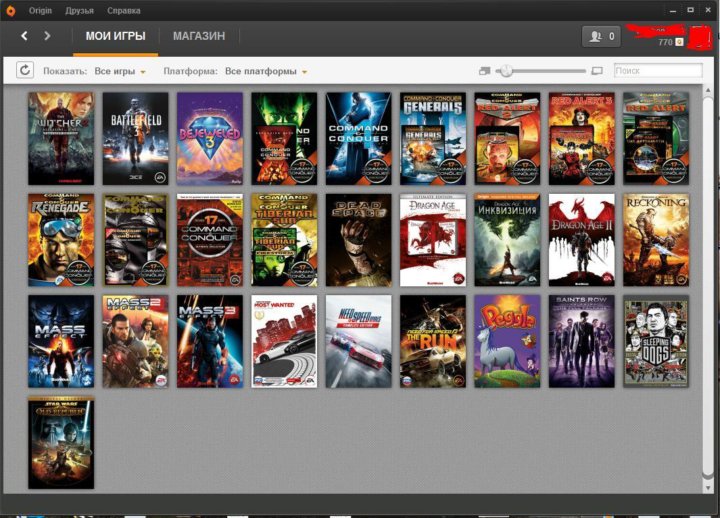Switch to the МОИ ИГРЫ tab
This screenshot has width=720, height=518.
pyautogui.click(x=115, y=36)
